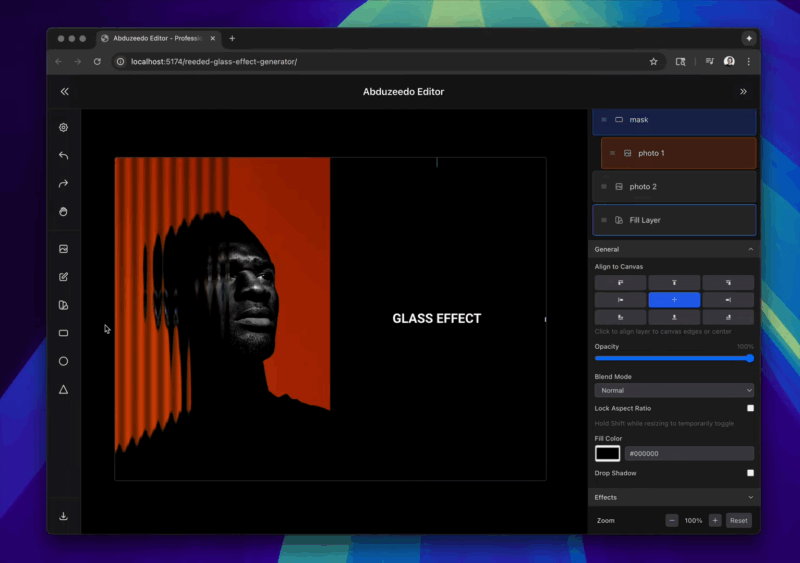Enable the Lock Aspect Ratio checkbox

tap(750, 408)
